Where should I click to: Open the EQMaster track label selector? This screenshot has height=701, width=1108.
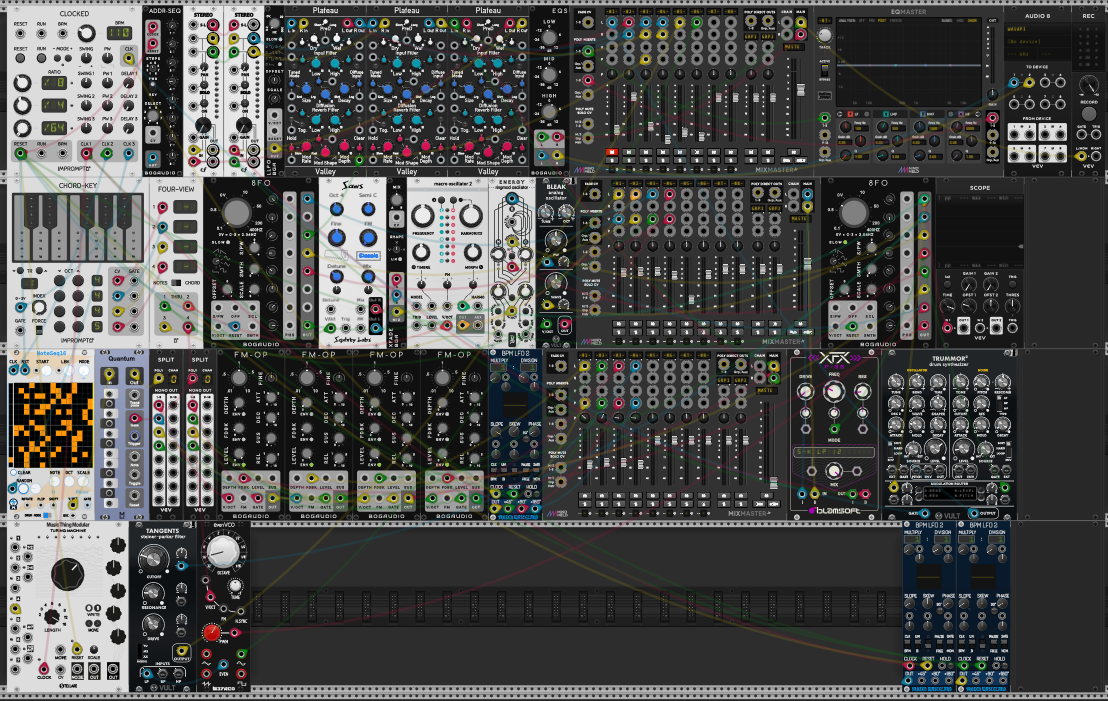point(824,21)
